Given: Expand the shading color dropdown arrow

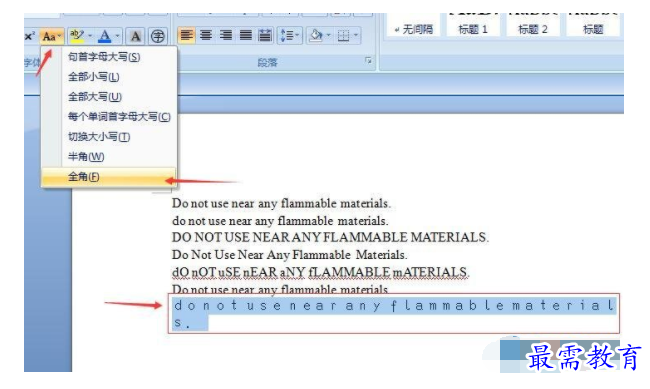Looking at the screenshot, I should (329, 35).
